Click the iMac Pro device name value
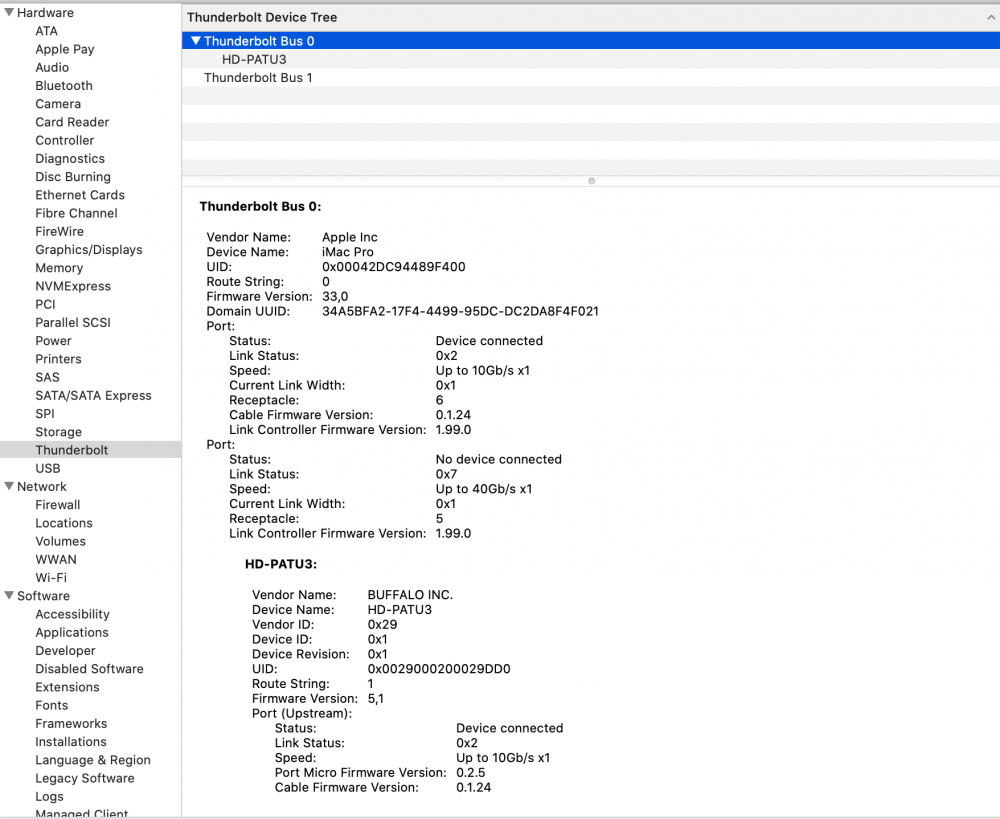Screen dimensions: 1000x819 [348, 252]
